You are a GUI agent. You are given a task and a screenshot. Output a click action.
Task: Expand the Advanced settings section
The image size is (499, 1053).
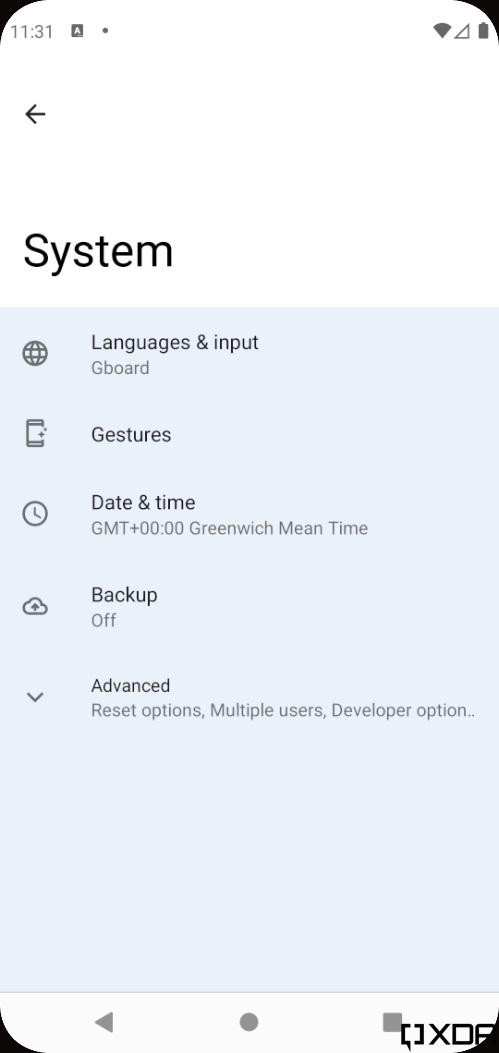(249, 698)
